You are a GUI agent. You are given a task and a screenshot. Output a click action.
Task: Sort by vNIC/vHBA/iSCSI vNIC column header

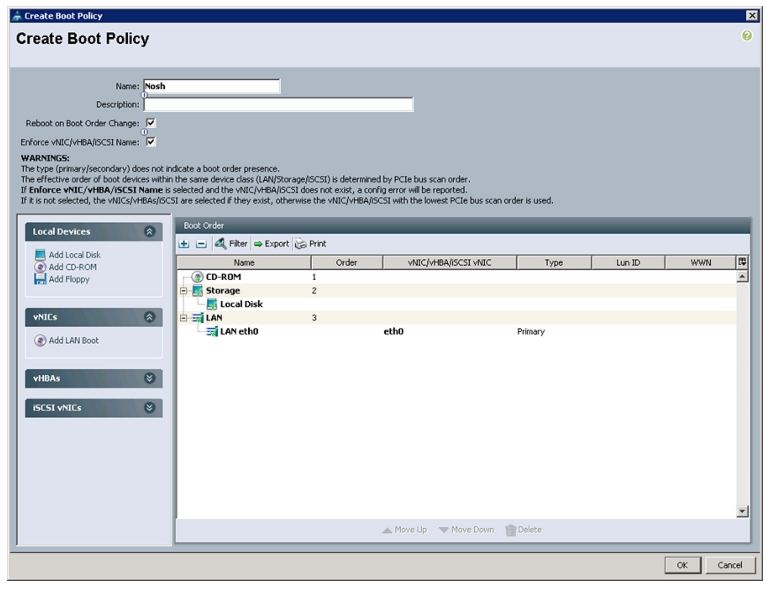tap(450, 263)
